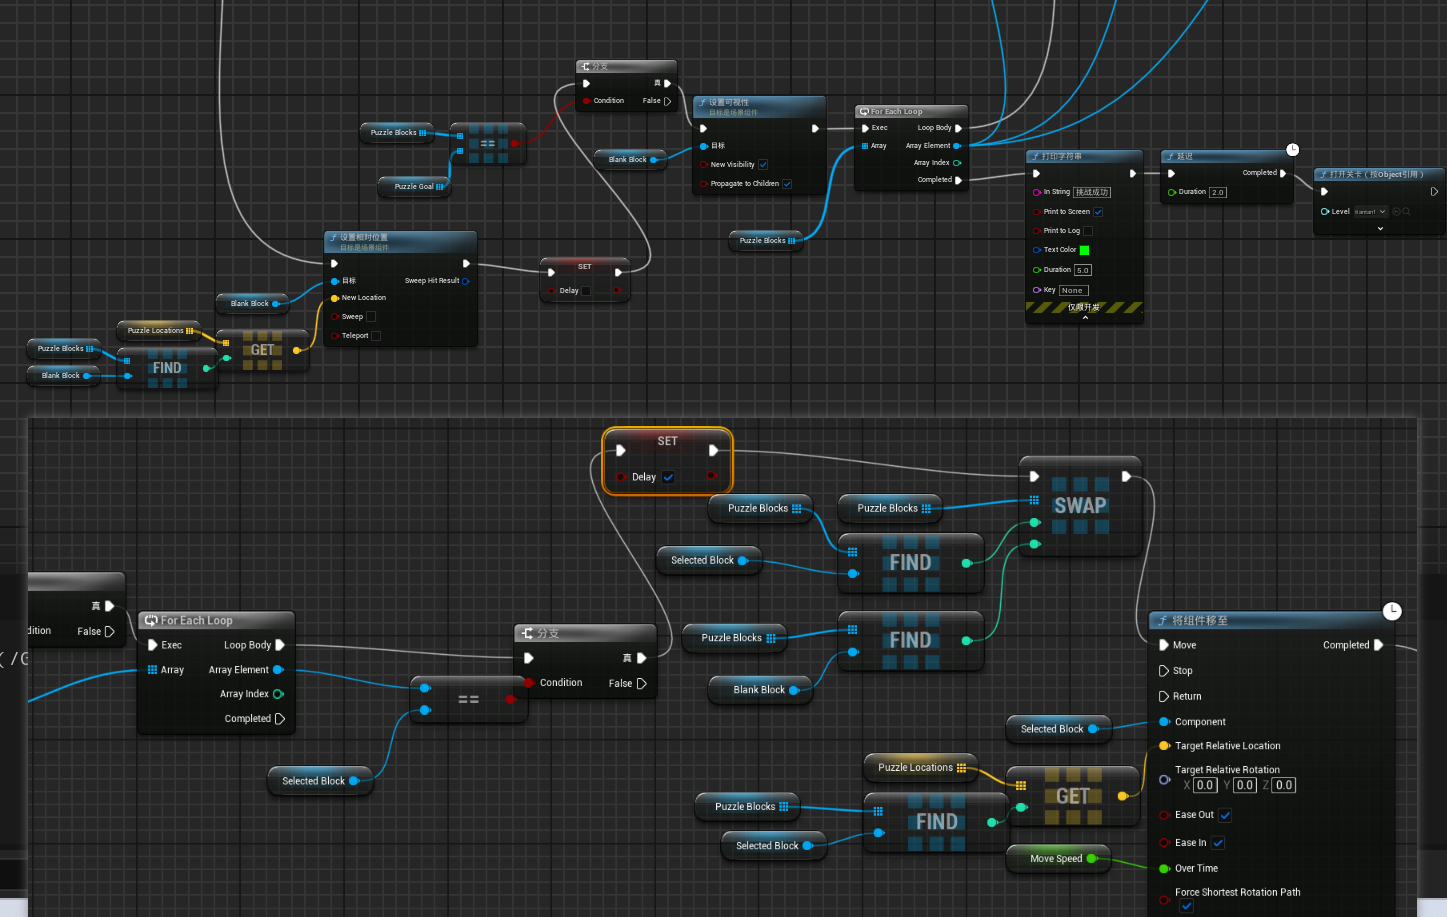Click the == node fed by Array Element
The image size is (1447, 917).
click(x=468, y=699)
